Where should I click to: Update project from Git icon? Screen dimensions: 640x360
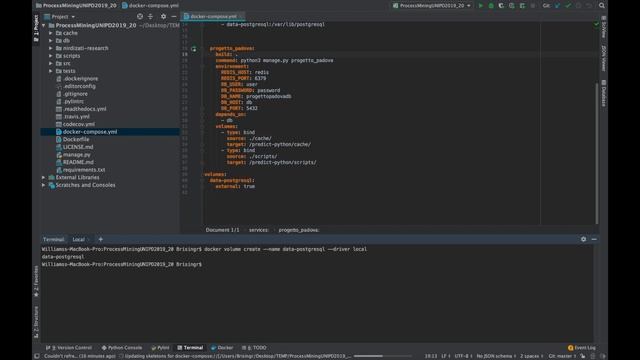pos(558,6)
